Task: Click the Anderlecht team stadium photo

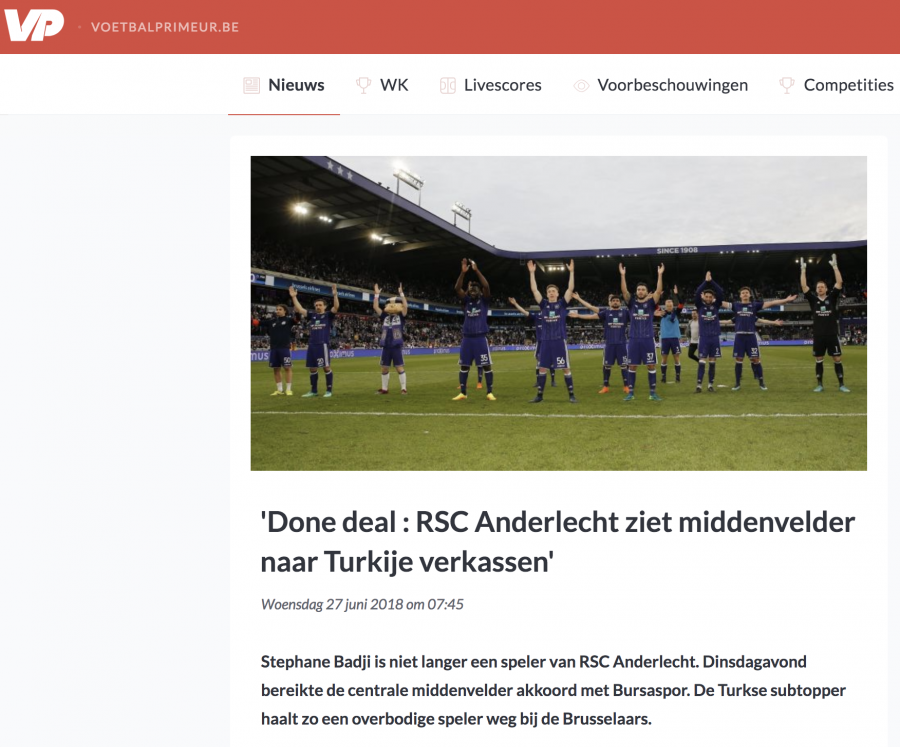Action: 558,313
